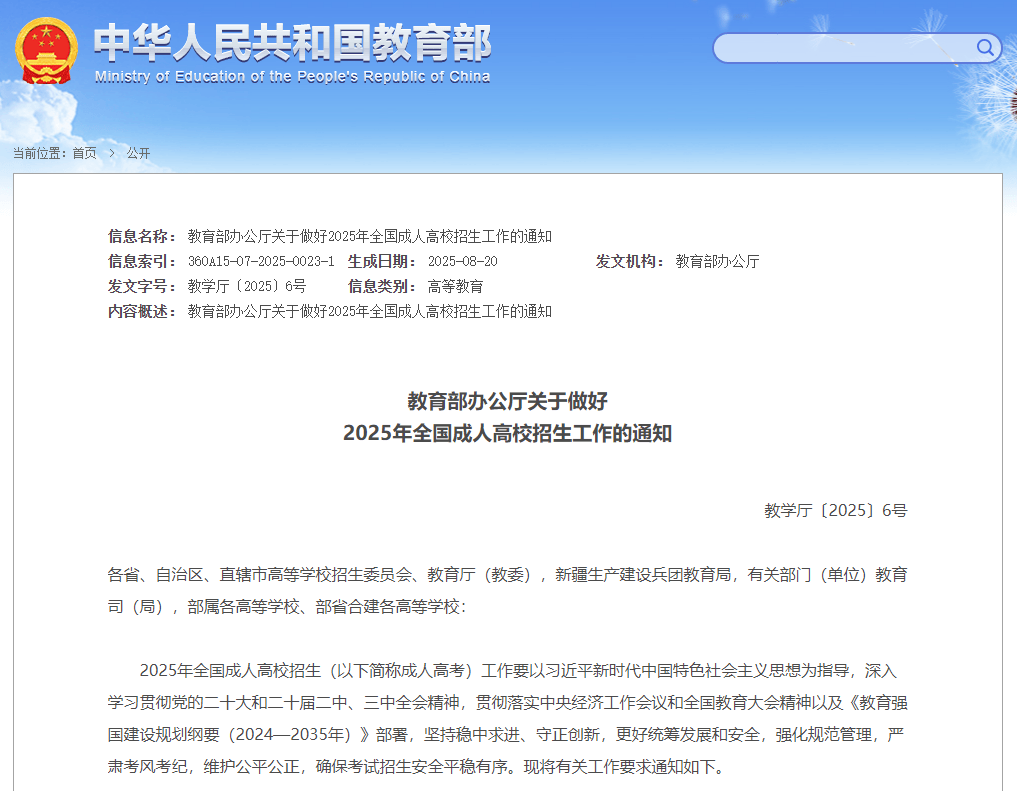
Task: Click the national emblem logo
Action: [x=46, y=51]
